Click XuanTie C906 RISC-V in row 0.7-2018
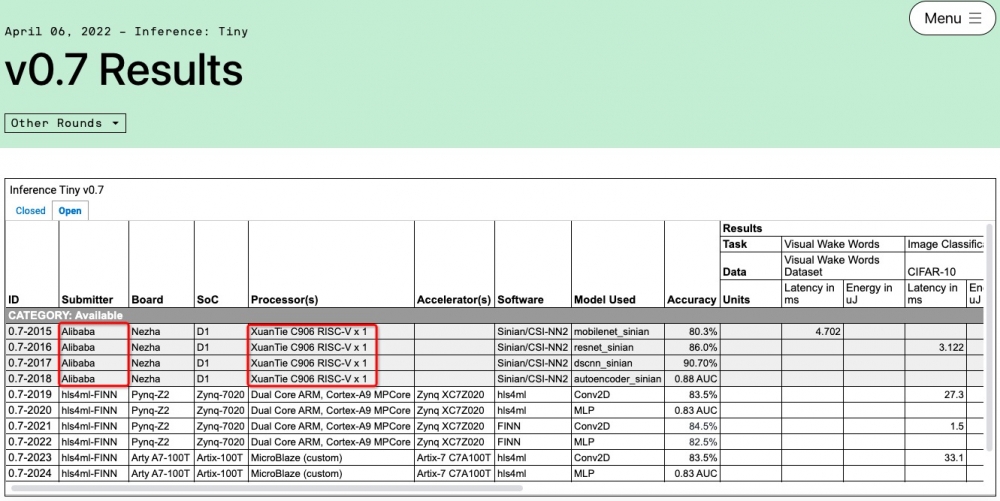This screenshot has width=1000, height=501. (309, 379)
